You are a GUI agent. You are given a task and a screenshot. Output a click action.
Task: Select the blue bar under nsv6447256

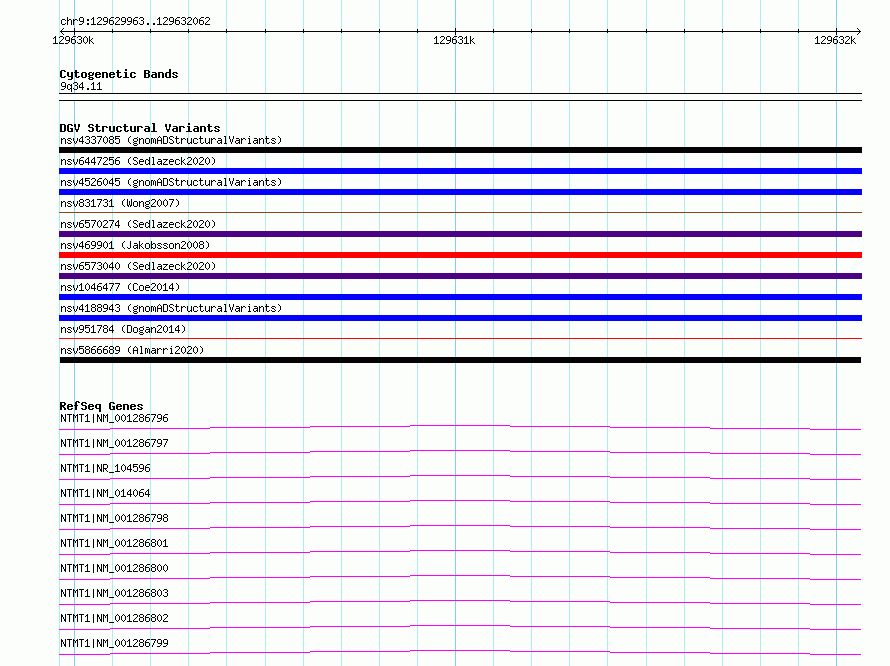coord(460,171)
